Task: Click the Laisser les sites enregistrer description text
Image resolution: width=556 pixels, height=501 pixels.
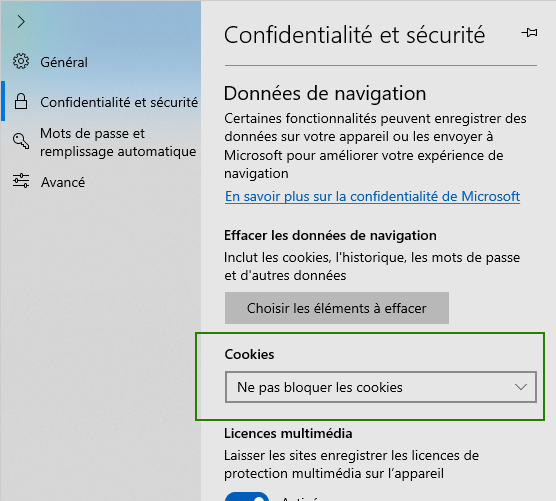Action: coord(351,464)
